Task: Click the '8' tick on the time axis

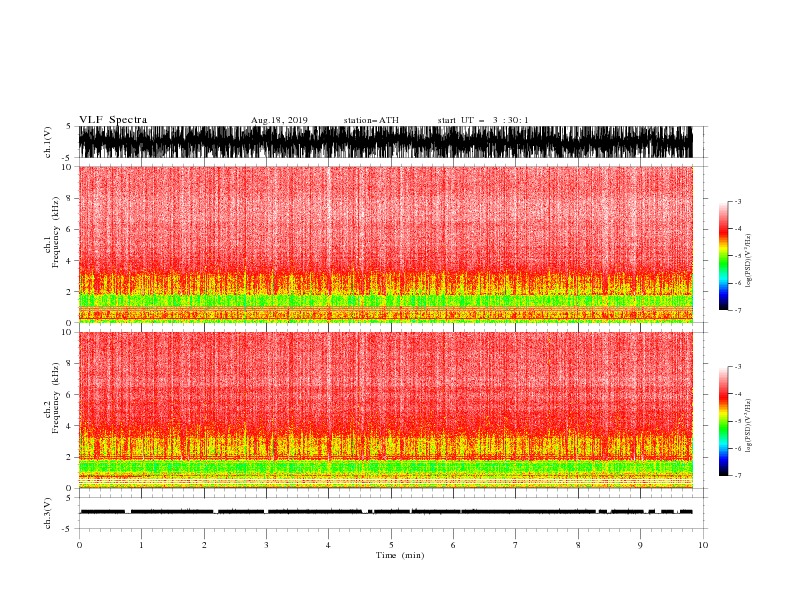Action: coord(578,545)
